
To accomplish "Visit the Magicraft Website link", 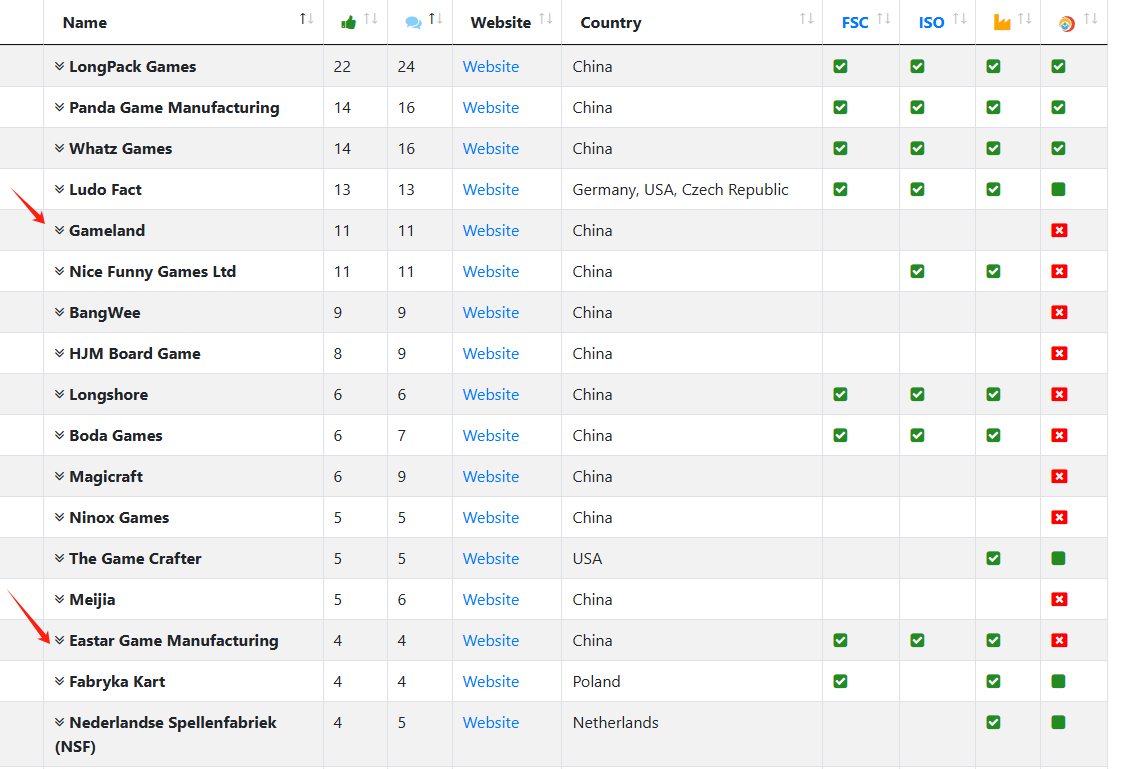I will click(x=491, y=477).
